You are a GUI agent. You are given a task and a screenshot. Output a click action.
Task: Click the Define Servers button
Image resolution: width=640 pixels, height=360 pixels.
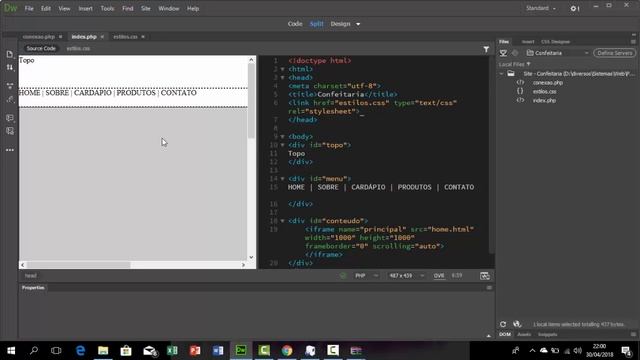point(614,53)
